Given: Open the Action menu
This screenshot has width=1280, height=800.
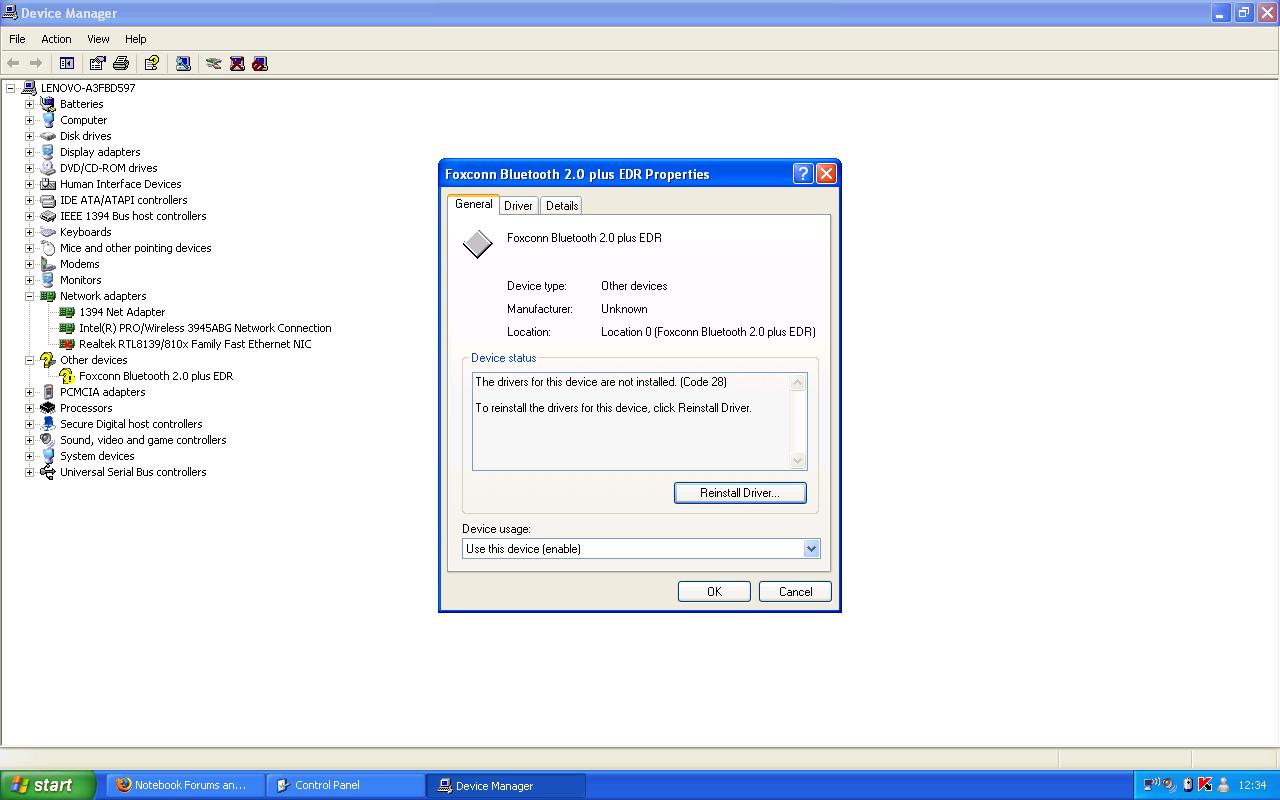Looking at the screenshot, I should (x=56, y=39).
